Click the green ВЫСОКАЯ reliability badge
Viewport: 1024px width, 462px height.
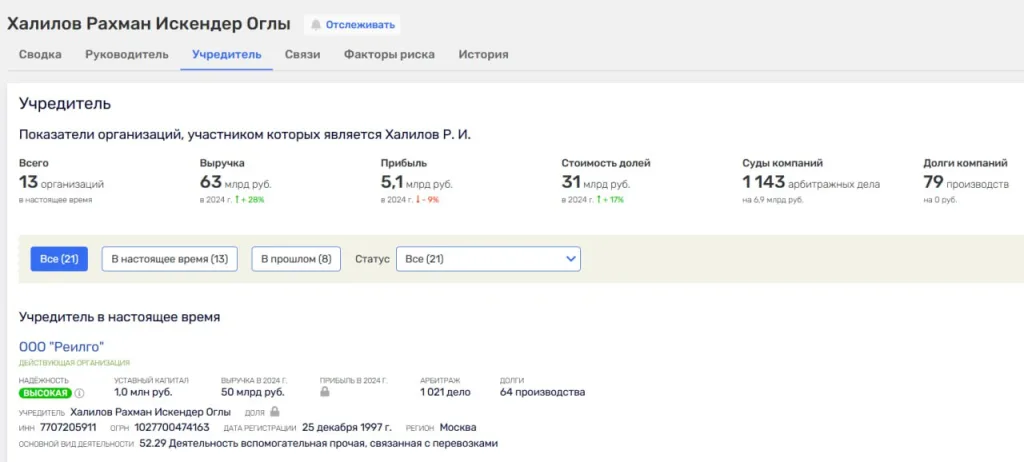[x=45, y=393]
